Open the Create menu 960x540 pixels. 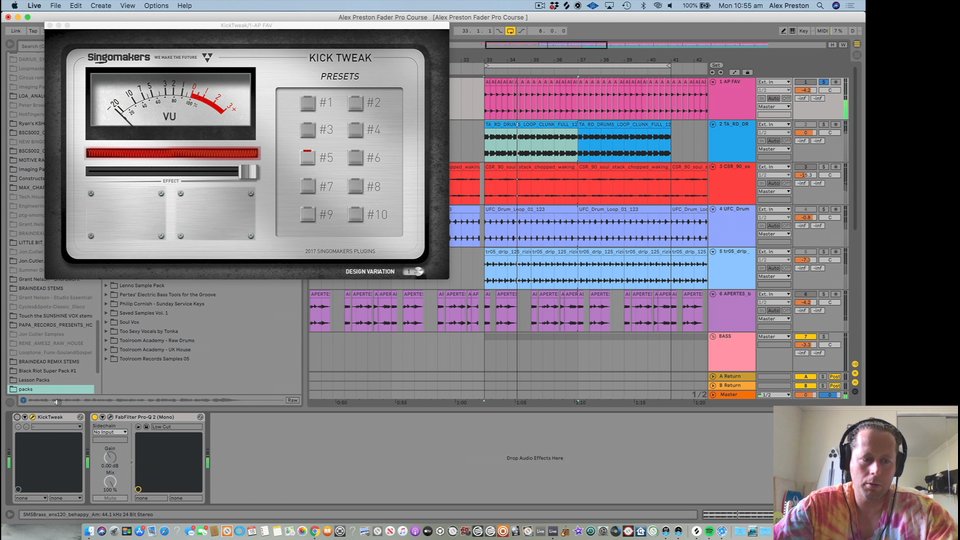pos(101,6)
